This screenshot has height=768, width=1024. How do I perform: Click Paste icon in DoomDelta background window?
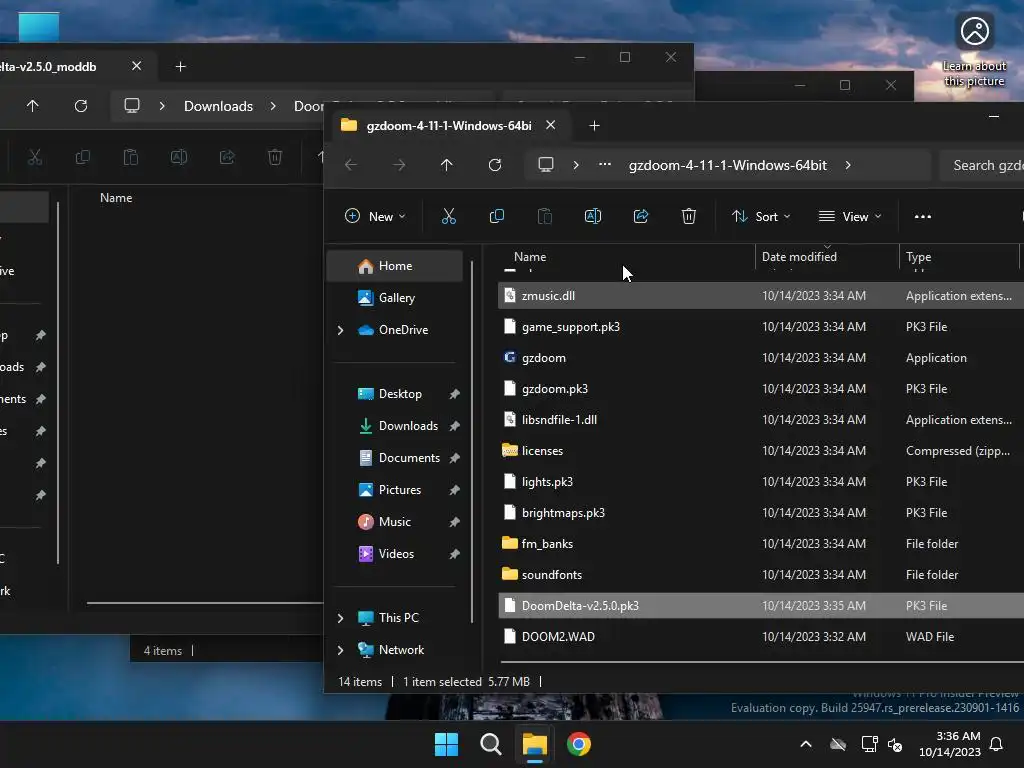point(131,157)
